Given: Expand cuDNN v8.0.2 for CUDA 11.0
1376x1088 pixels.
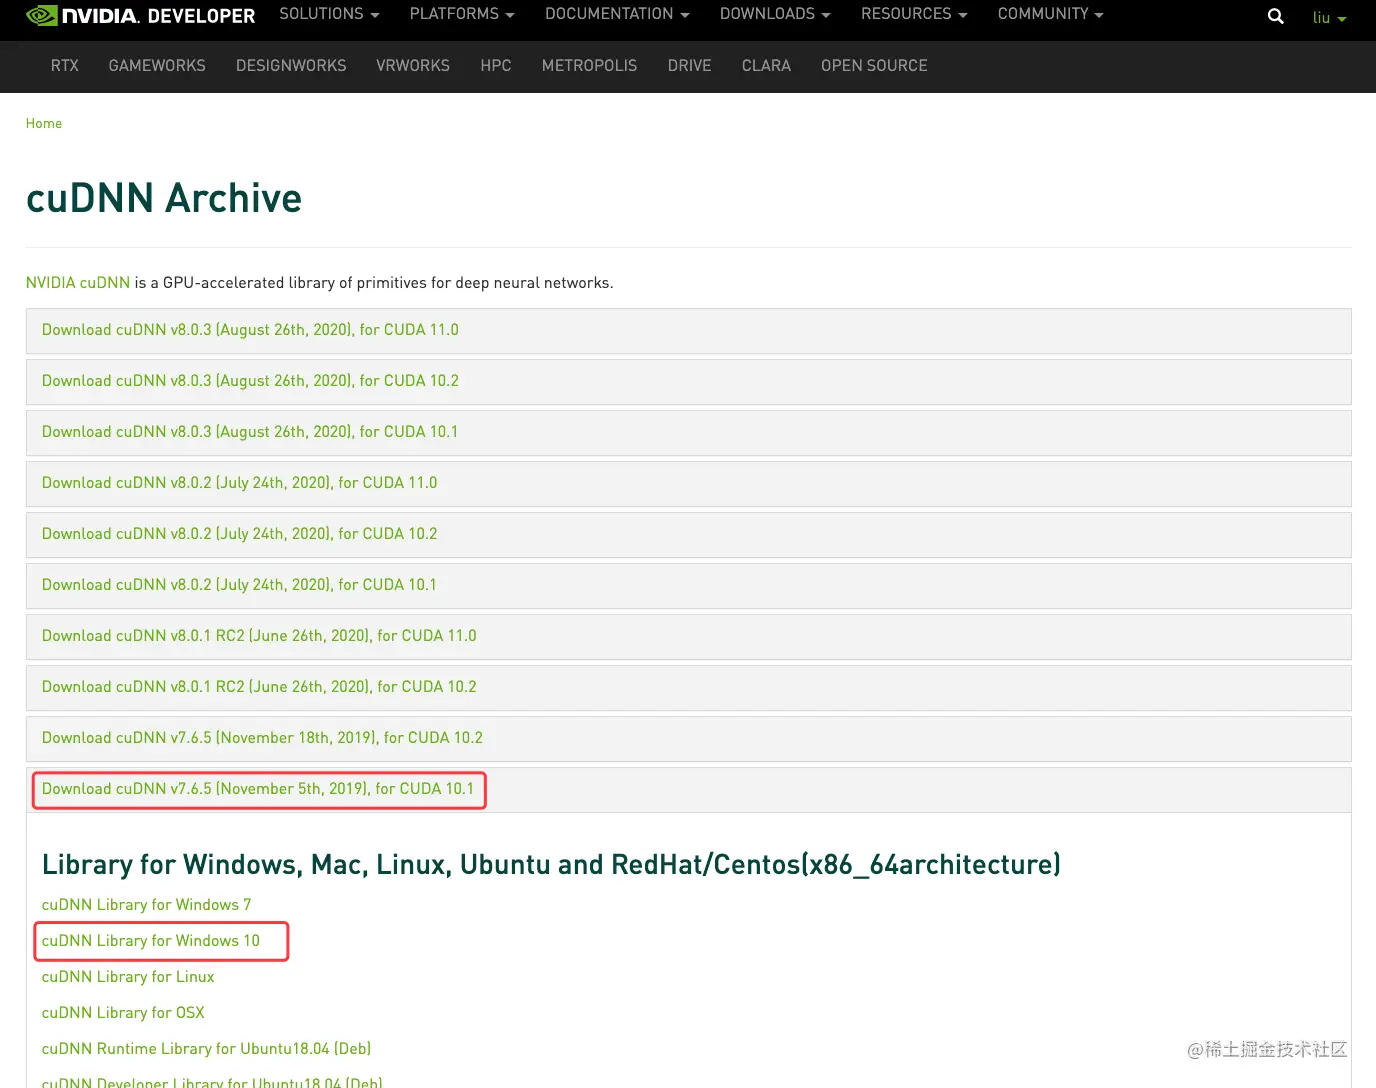Looking at the screenshot, I should 688,484.
